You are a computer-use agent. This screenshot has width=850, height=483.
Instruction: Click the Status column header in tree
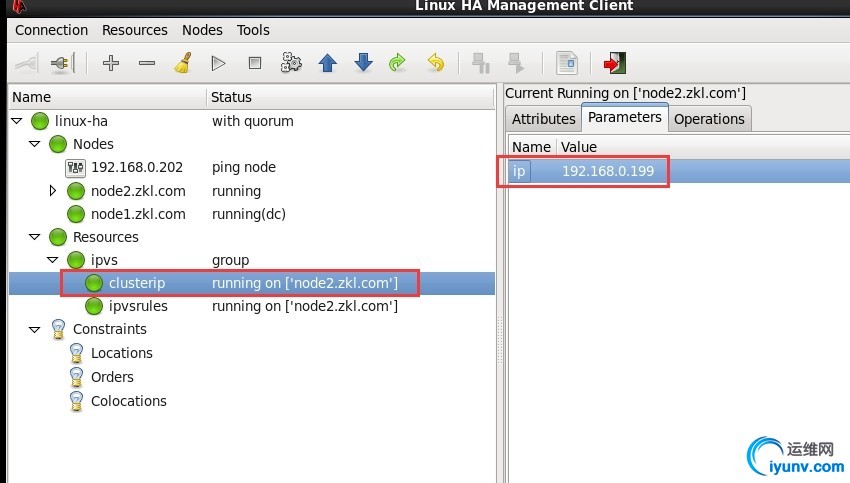[350, 98]
